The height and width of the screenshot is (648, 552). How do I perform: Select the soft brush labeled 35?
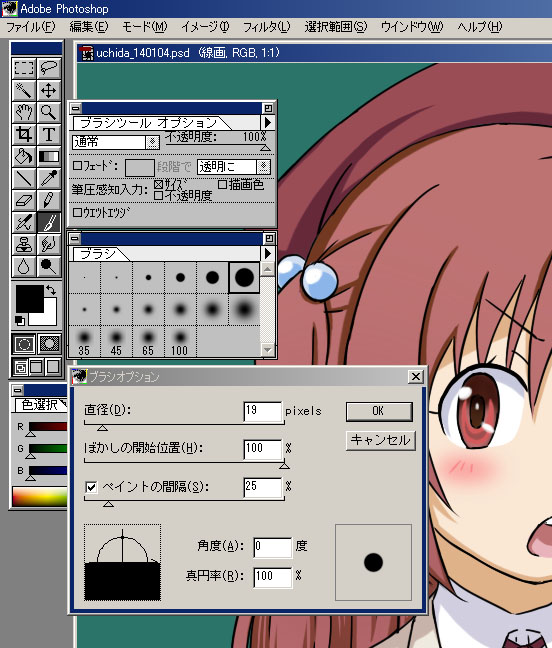84,341
